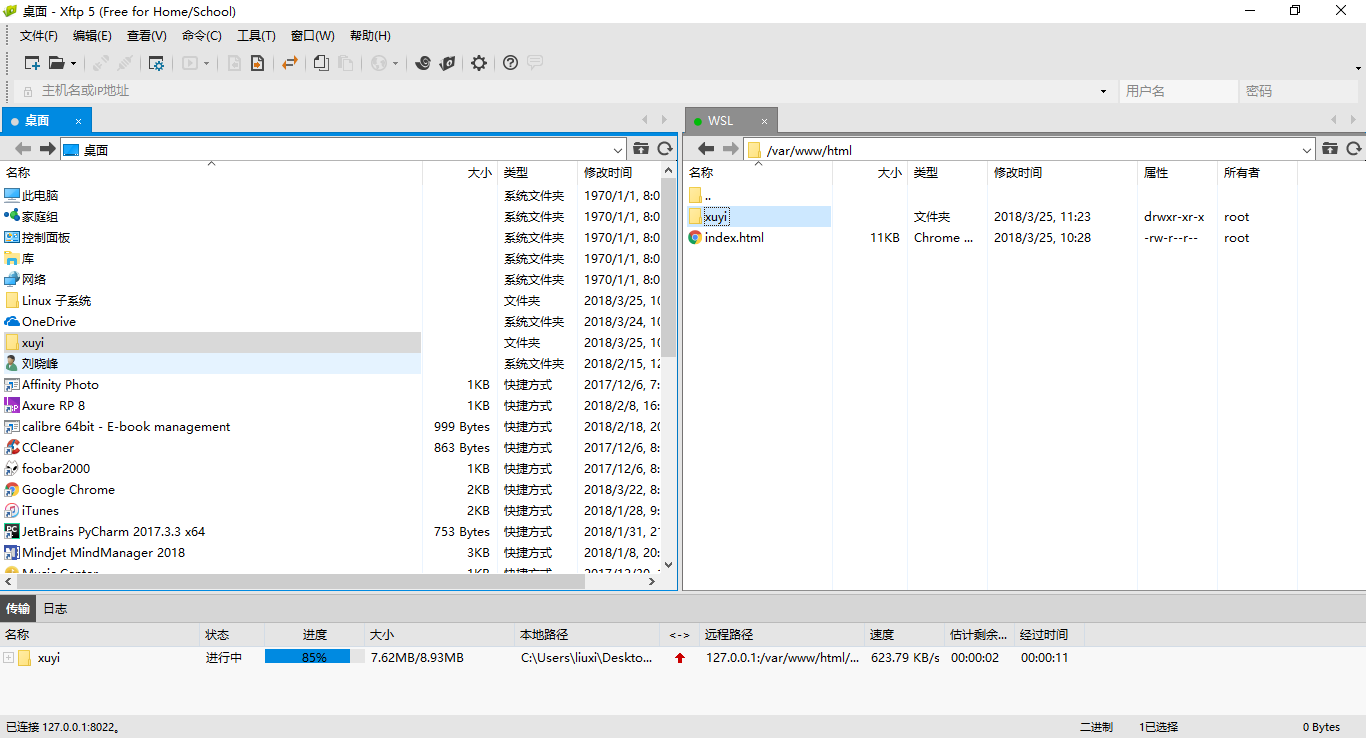Close the WSL session tab
This screenshot has height=738, width=1366.
pos(764,121)
